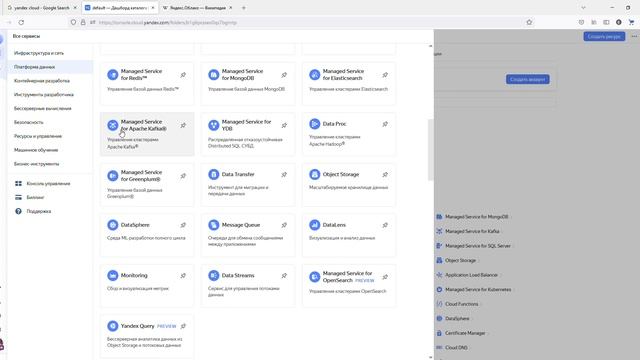The width and height of the screenshot is (640, 360).
Task: Open a new browser tab
Action: 244,8
